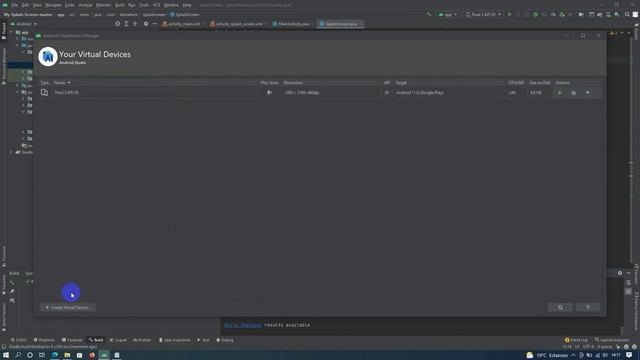The width and height of the screenshot is (640, 360).
Task: Open the TODO tool window tab
Action: pyautogui.click(x=19, y=340)
